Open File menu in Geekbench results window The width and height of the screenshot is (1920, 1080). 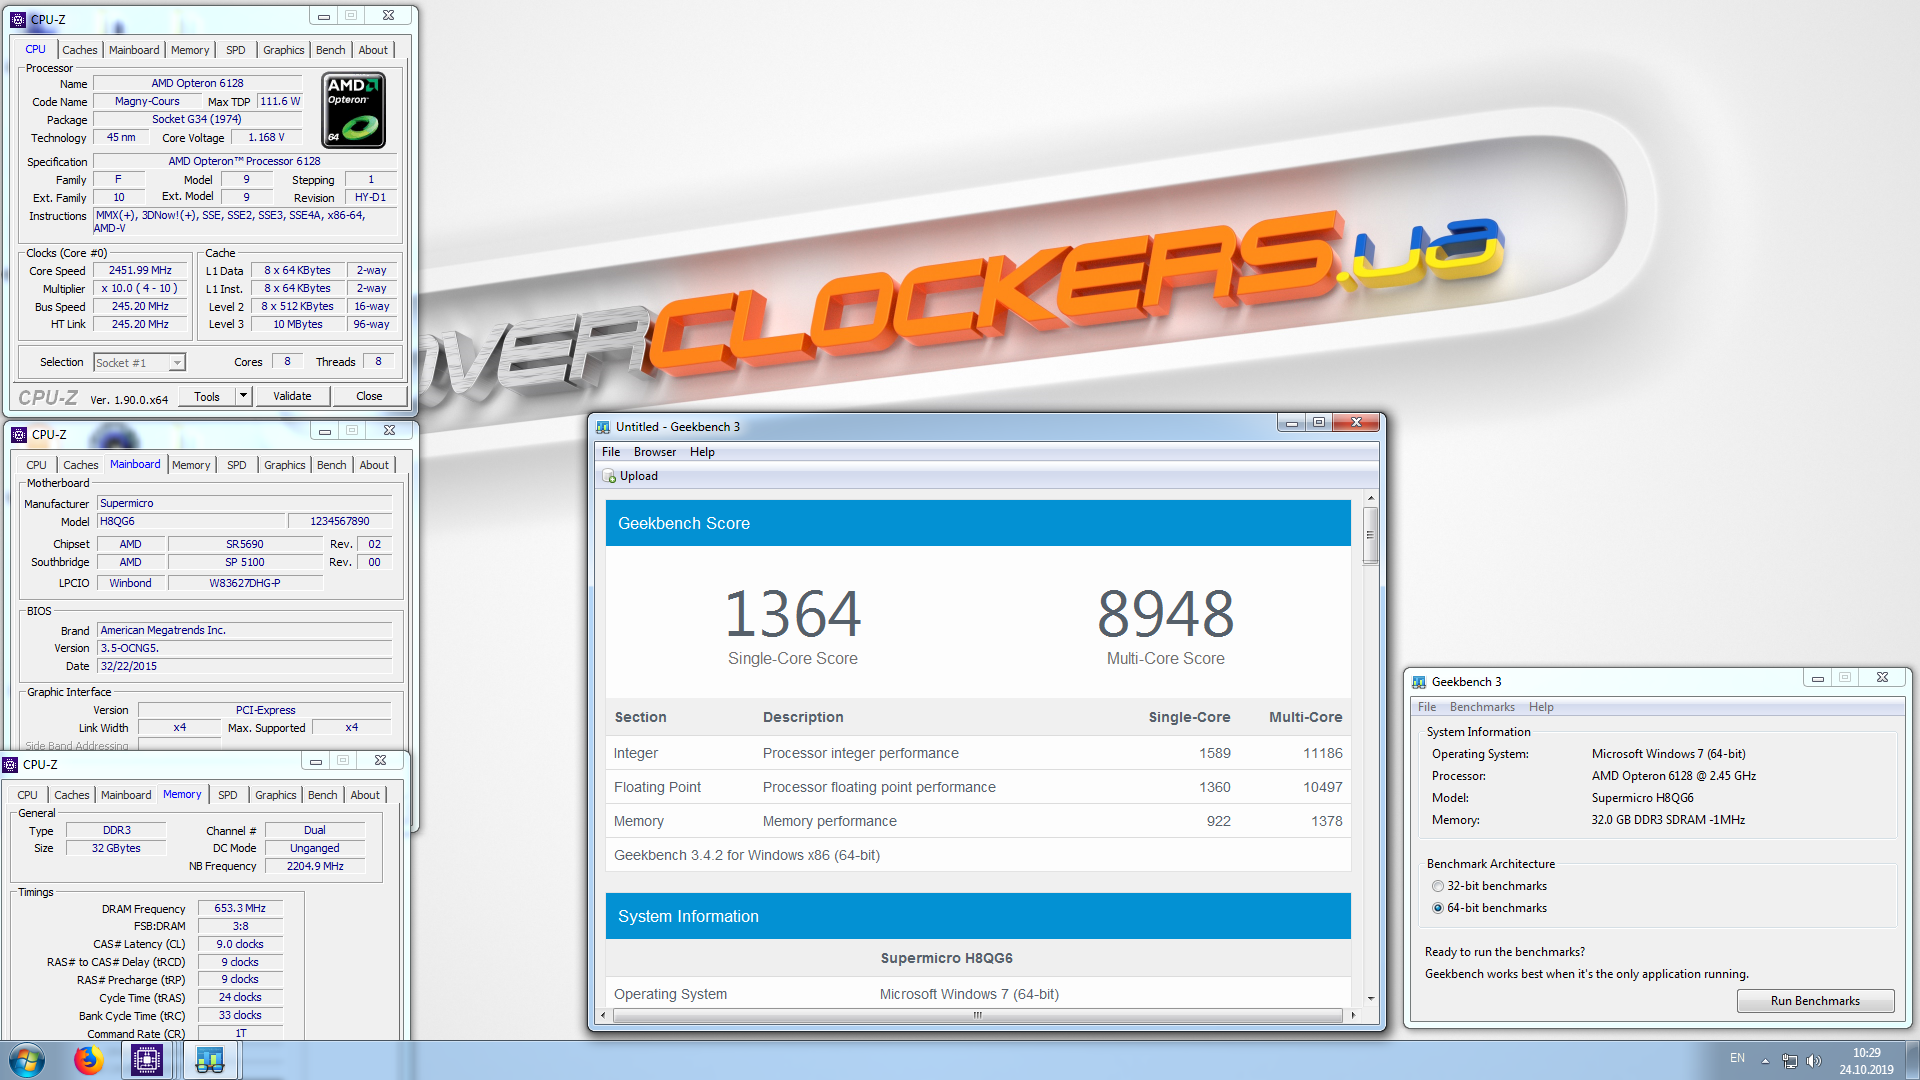611,452
